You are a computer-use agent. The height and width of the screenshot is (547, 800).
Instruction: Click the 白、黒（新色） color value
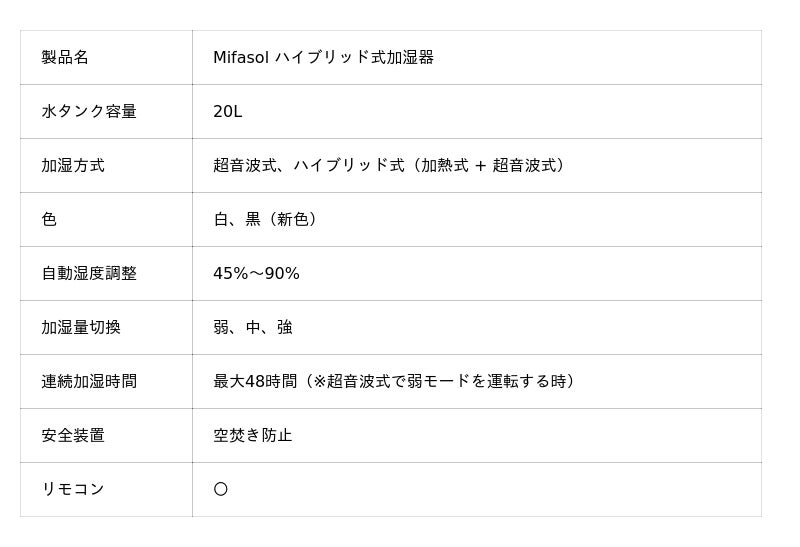point(268,220)
